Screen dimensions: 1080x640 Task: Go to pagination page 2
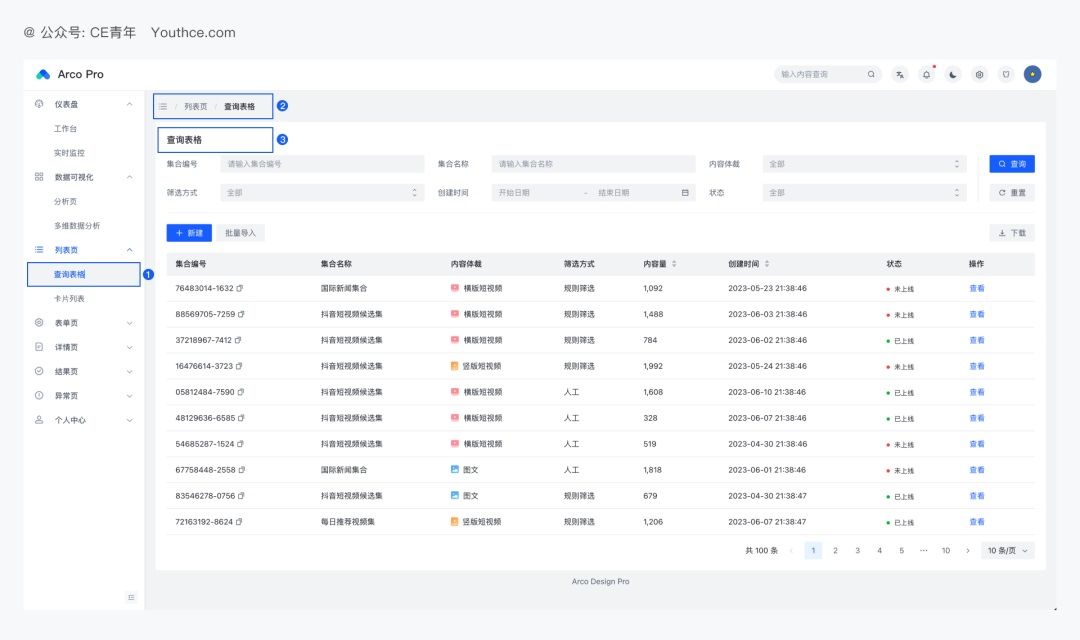(x=835, y=550)
